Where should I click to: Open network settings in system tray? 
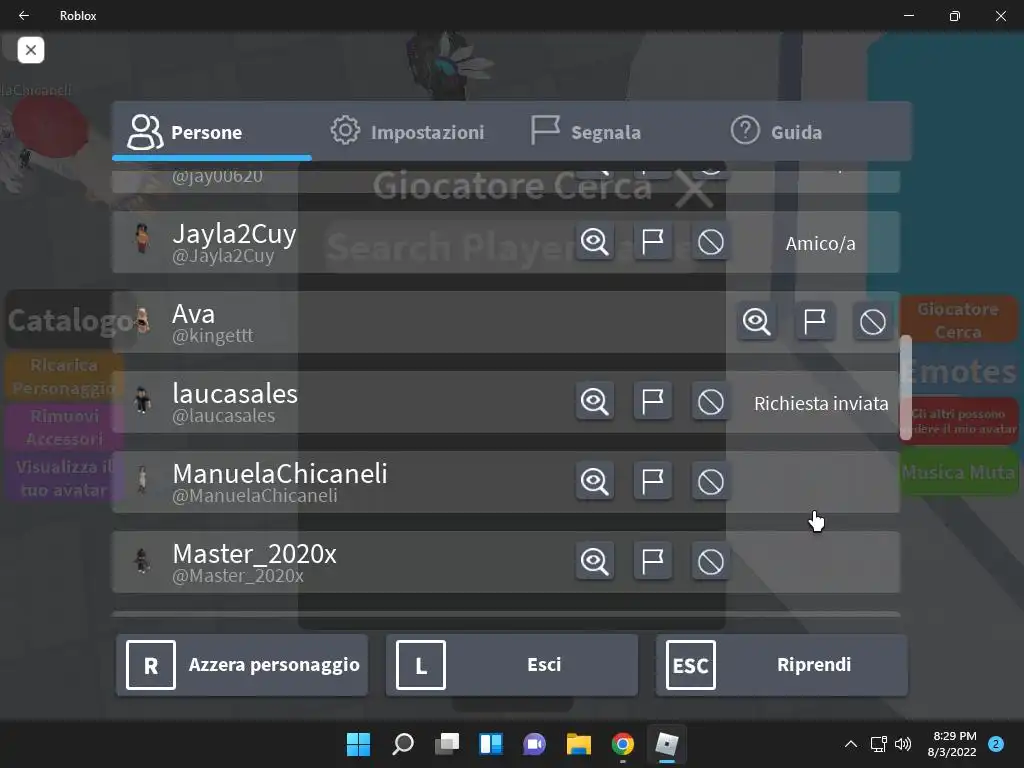click(x=878, y=744)
